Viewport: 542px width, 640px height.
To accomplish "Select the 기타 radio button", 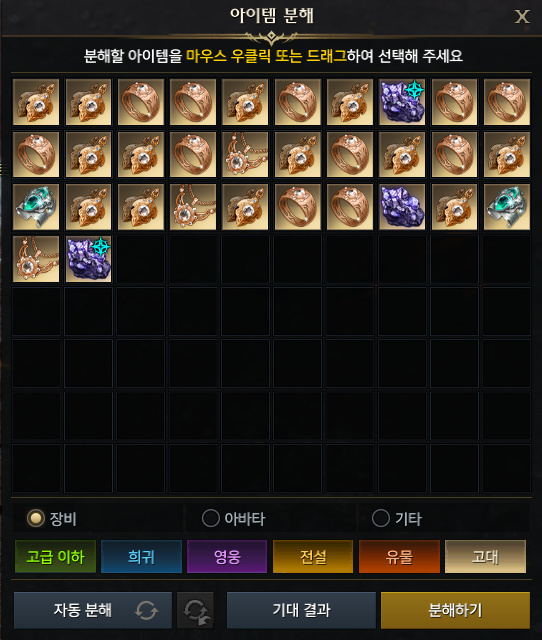I will pos(380,518).
